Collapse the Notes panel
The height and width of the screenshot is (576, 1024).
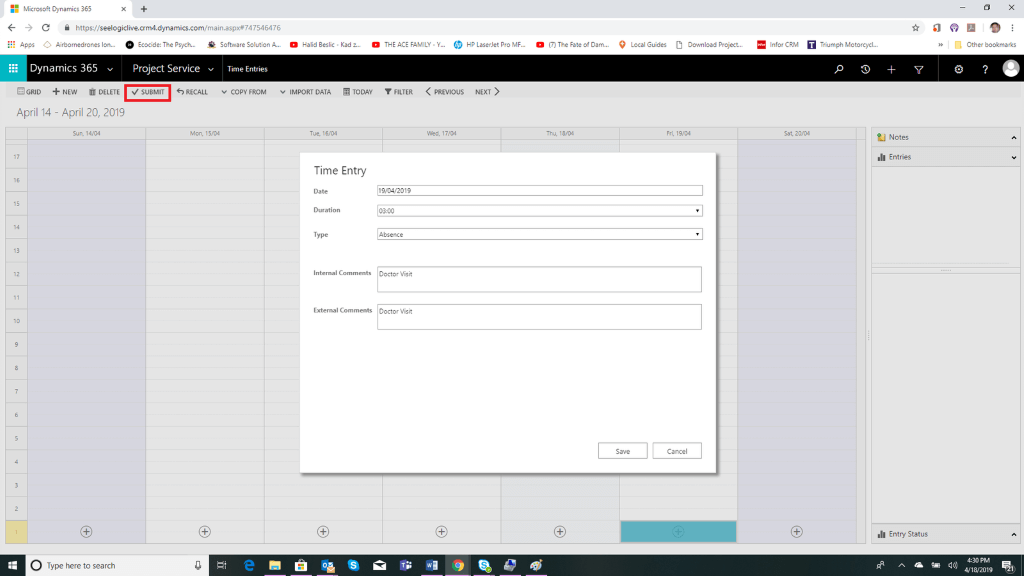coord(1013,137)
